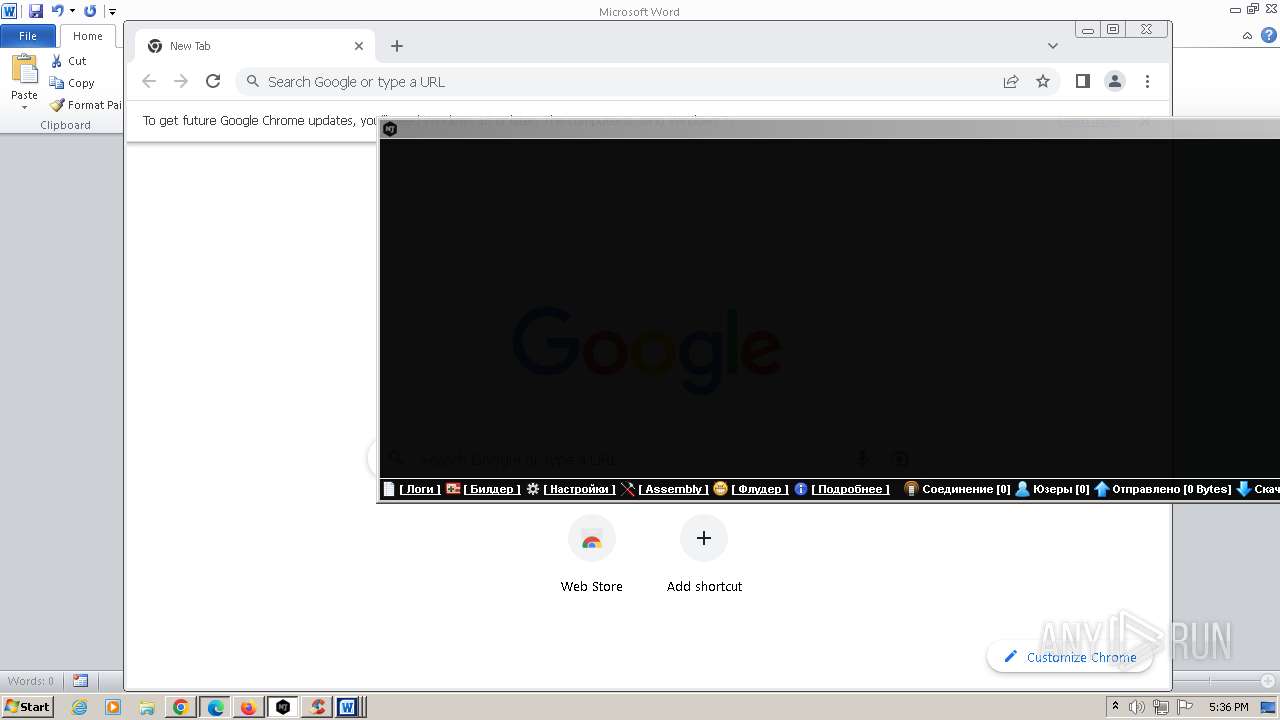Screen dimensions: 1280x720
Task: Click Words: 0 in Word status bar
Action: coord(31,681)
